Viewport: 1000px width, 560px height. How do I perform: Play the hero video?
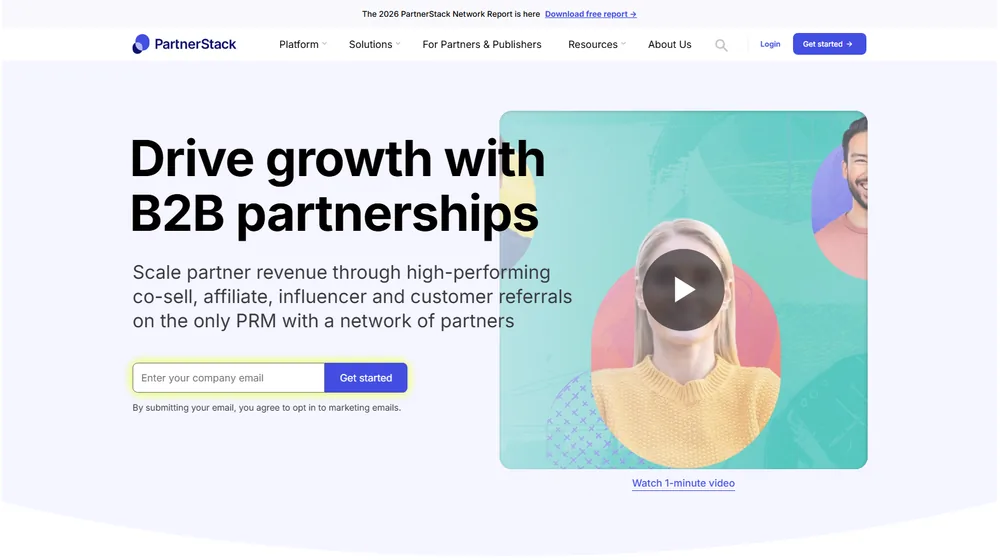click(683, 290)
